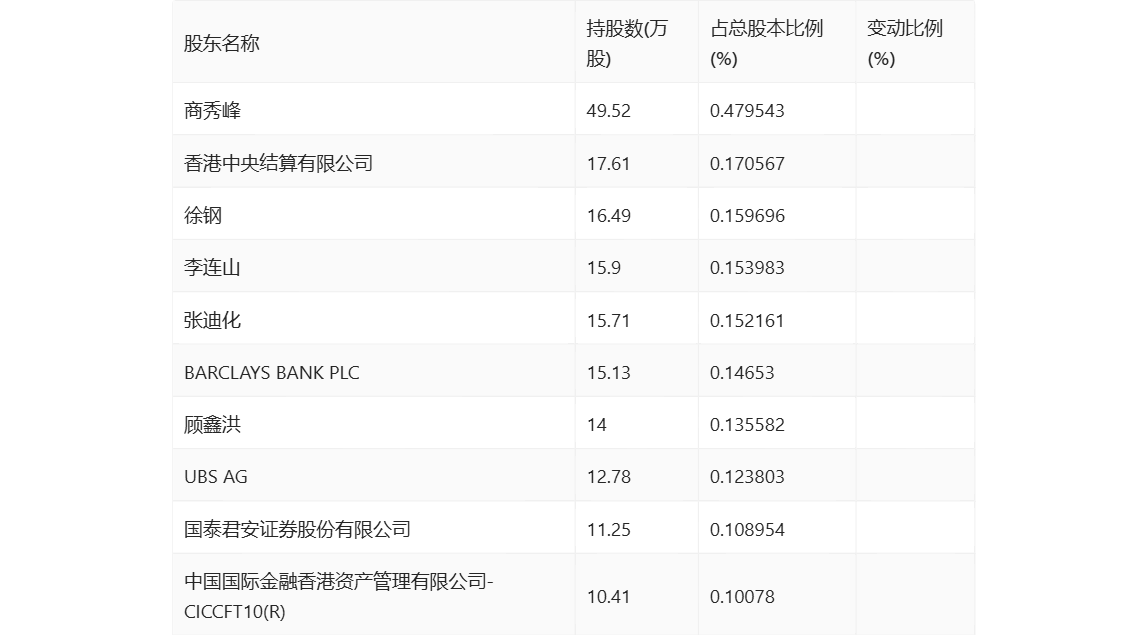Select shareholder name 顾鑫洪

[x=212, y=424]
